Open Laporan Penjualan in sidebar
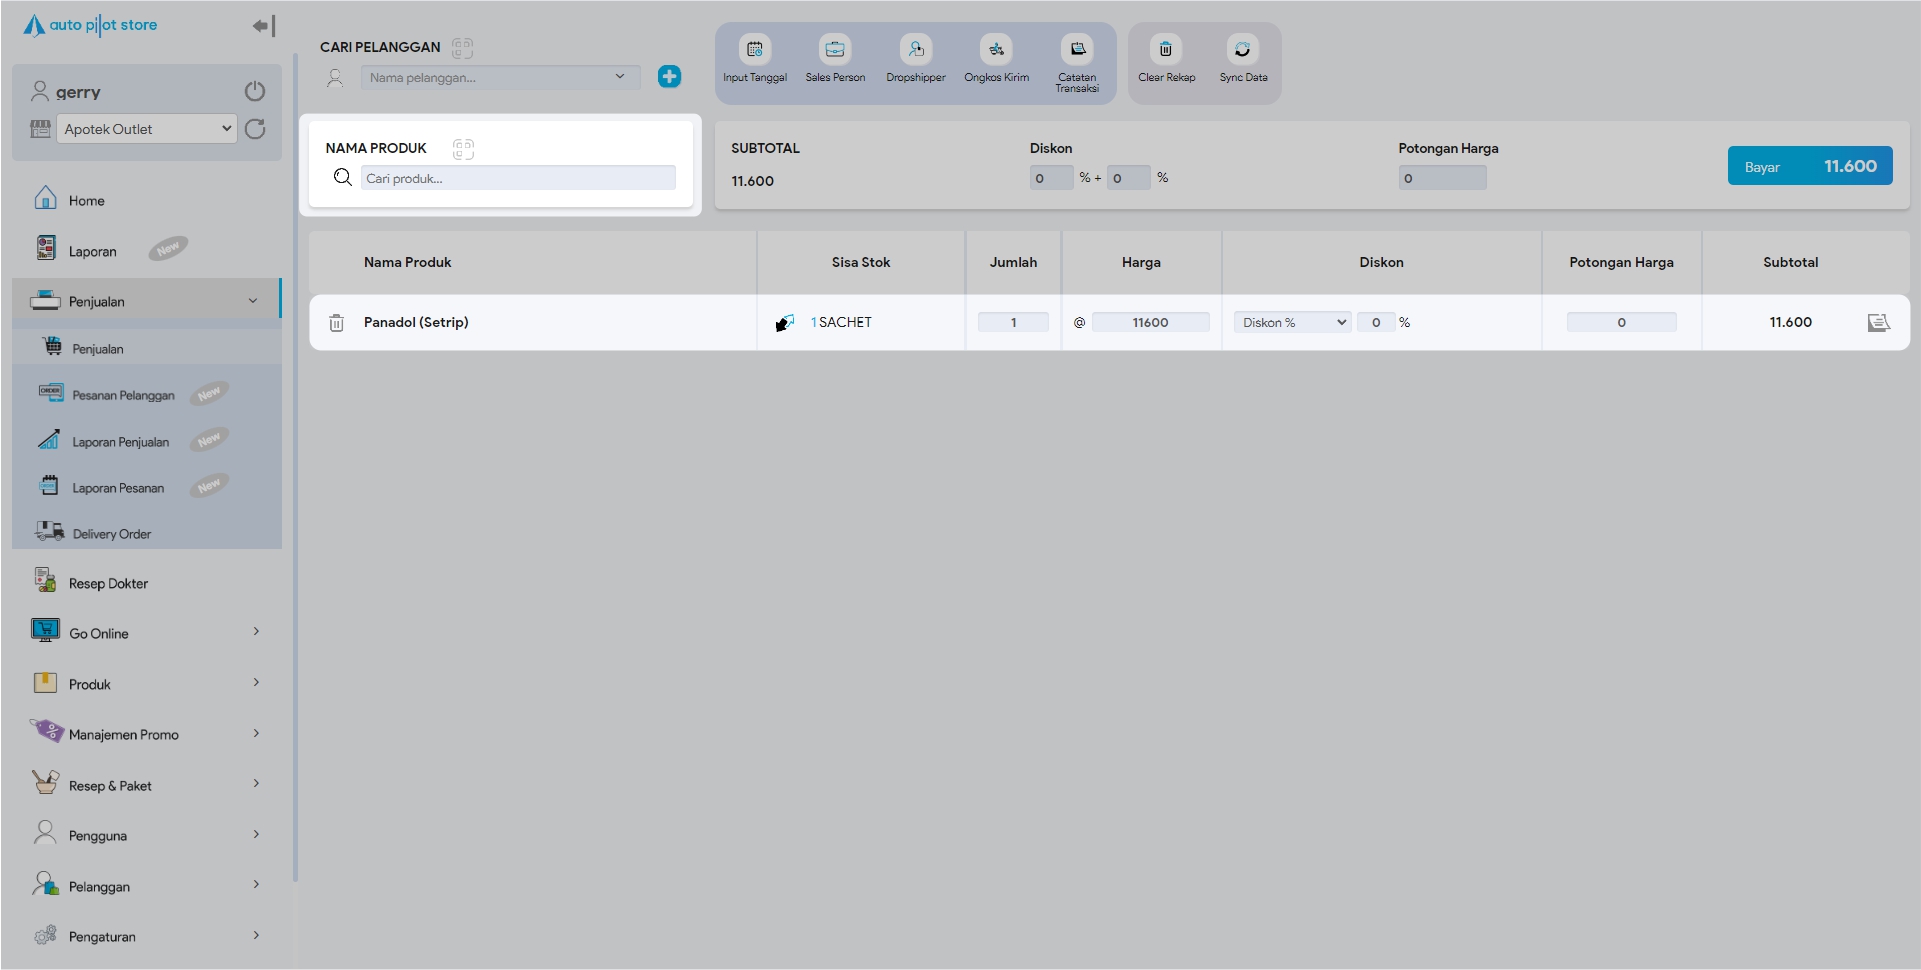 click(x=121, y=442)
